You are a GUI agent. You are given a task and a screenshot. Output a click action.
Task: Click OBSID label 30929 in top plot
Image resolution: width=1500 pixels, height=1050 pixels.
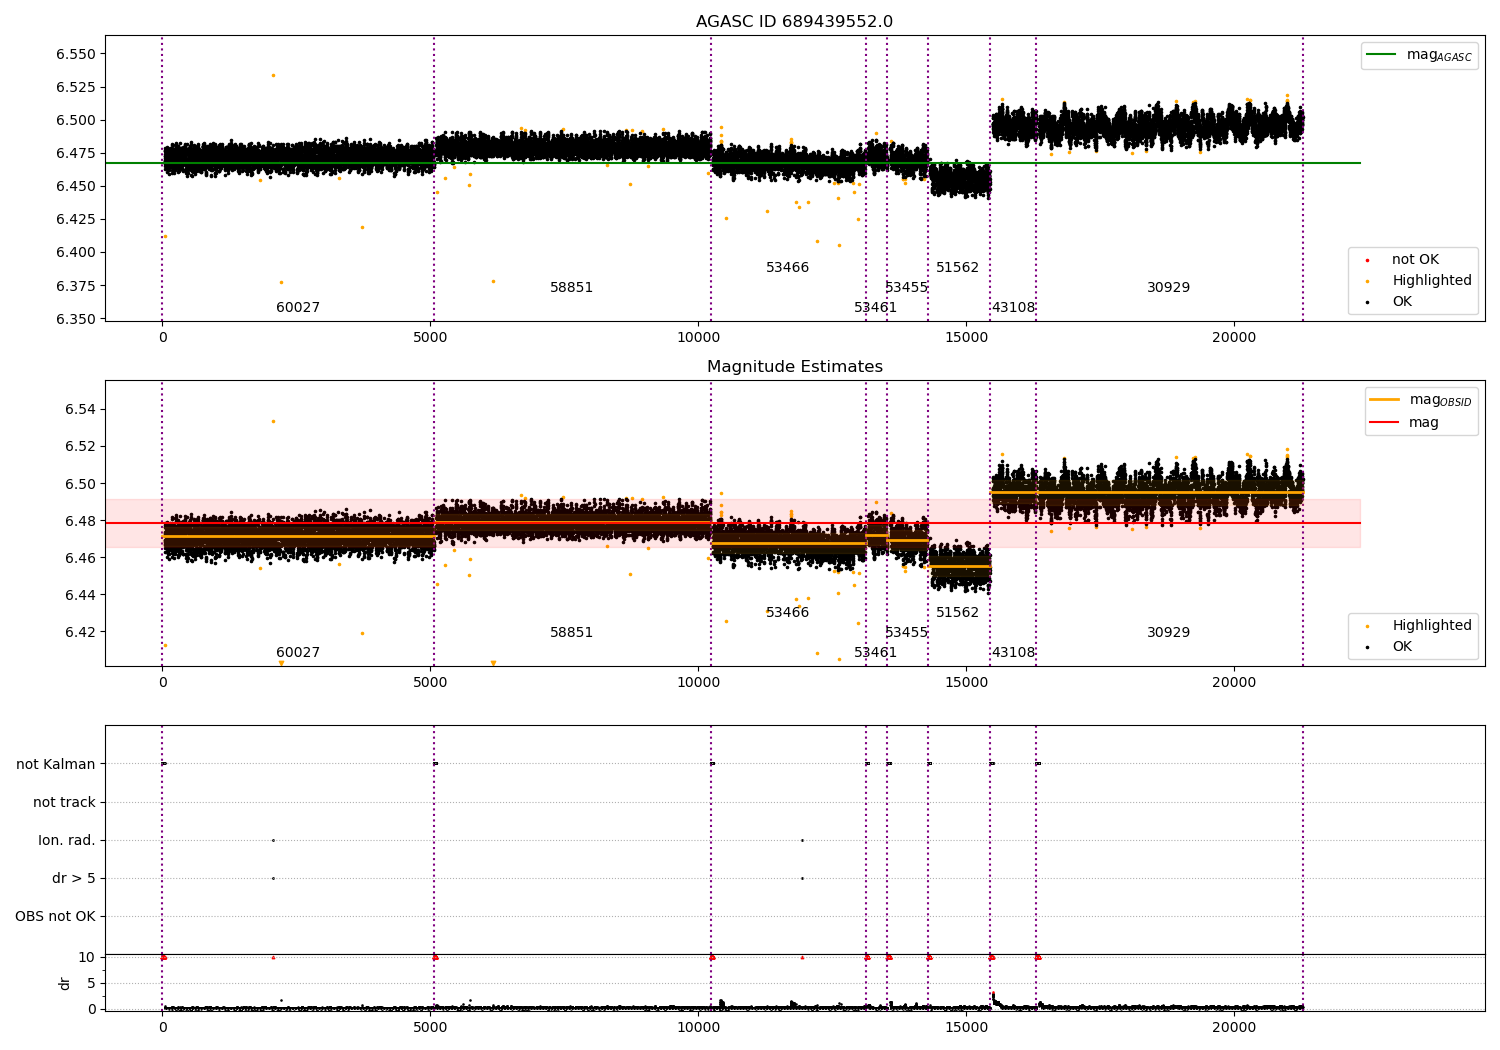(1168, 288)
